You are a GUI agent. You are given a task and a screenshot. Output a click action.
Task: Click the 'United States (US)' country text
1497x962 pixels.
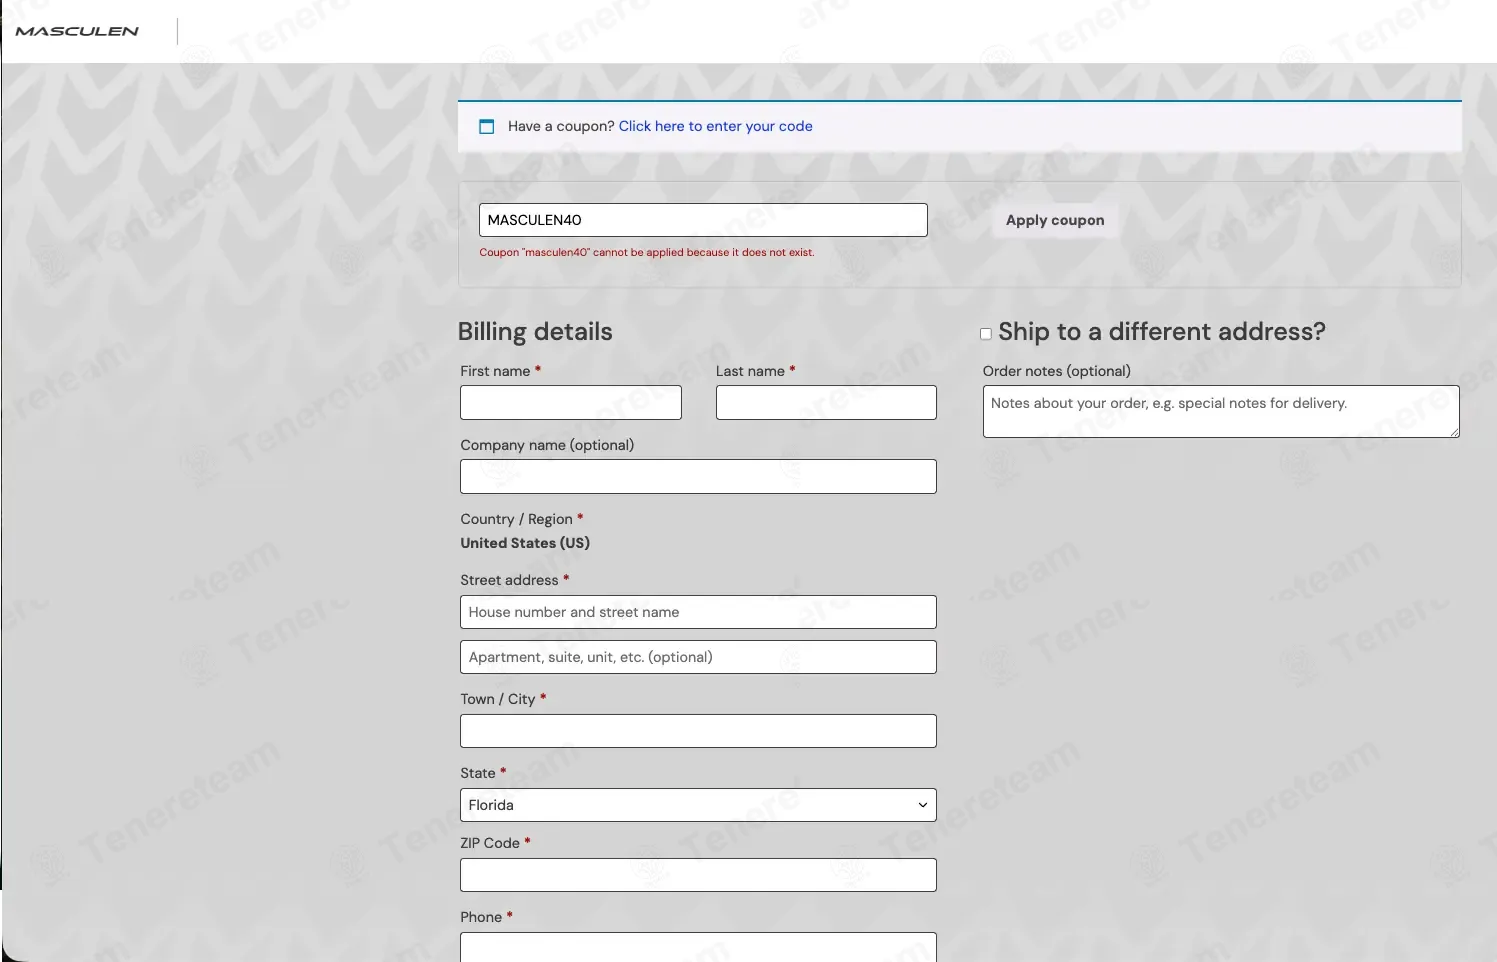[x=525, y=543]
